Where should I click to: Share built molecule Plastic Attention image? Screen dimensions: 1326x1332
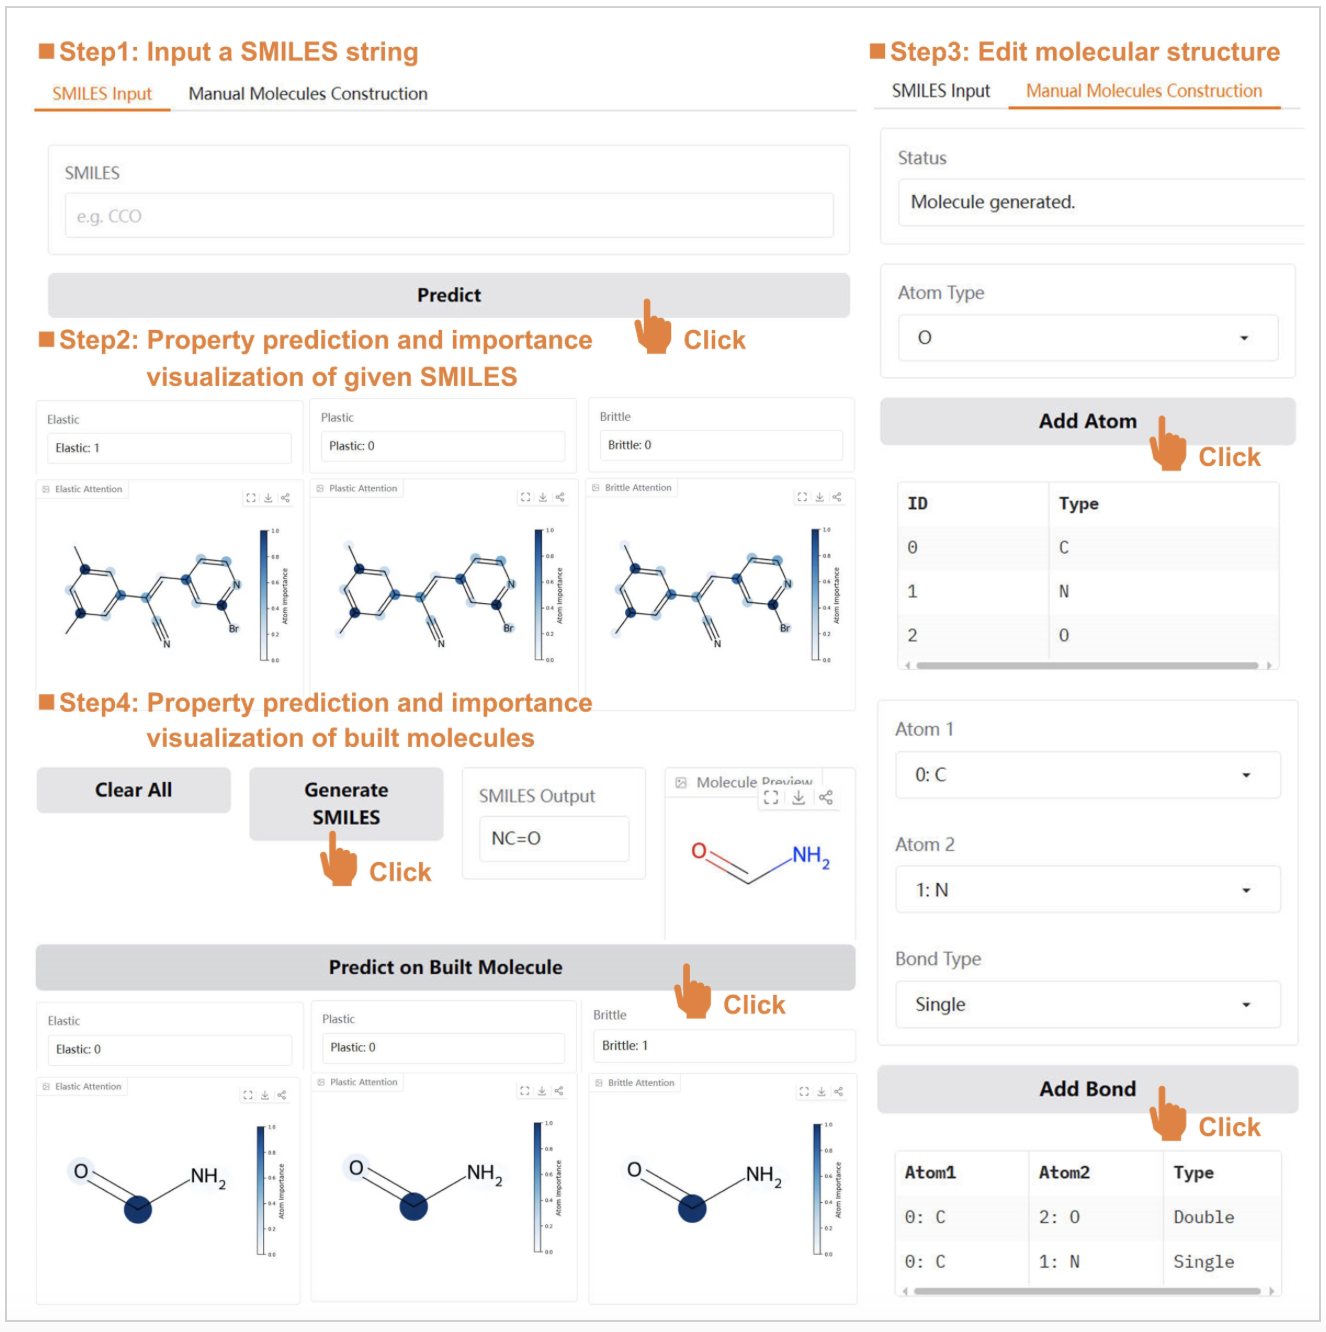click(559, 1091)
